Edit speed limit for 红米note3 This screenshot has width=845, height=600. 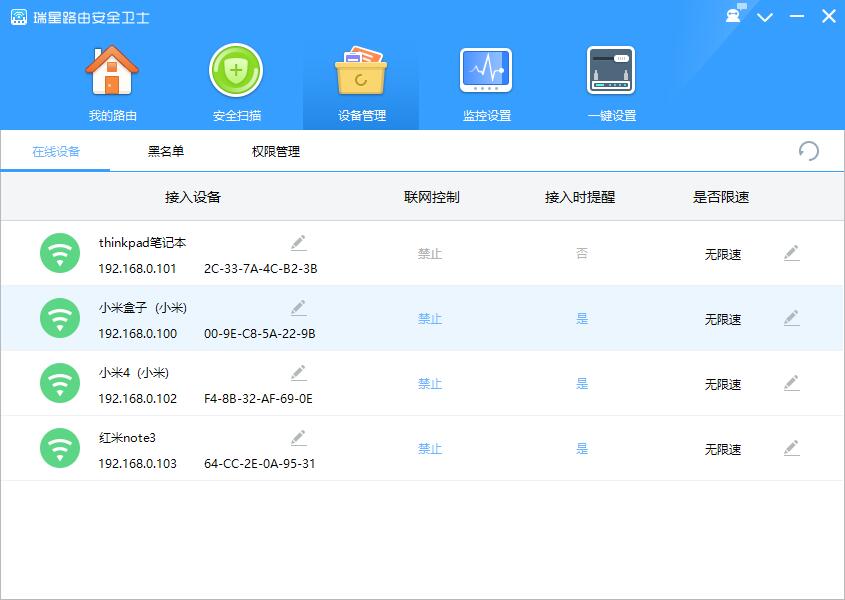point(792,448)
